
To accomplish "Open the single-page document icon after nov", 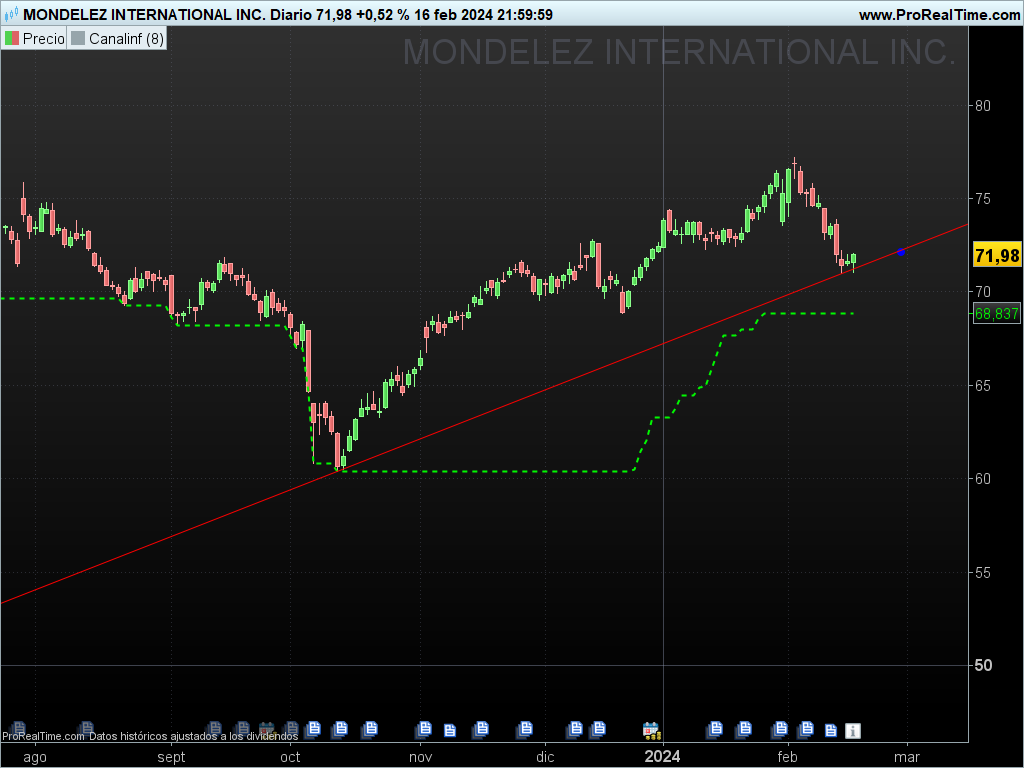I will 450,730.
